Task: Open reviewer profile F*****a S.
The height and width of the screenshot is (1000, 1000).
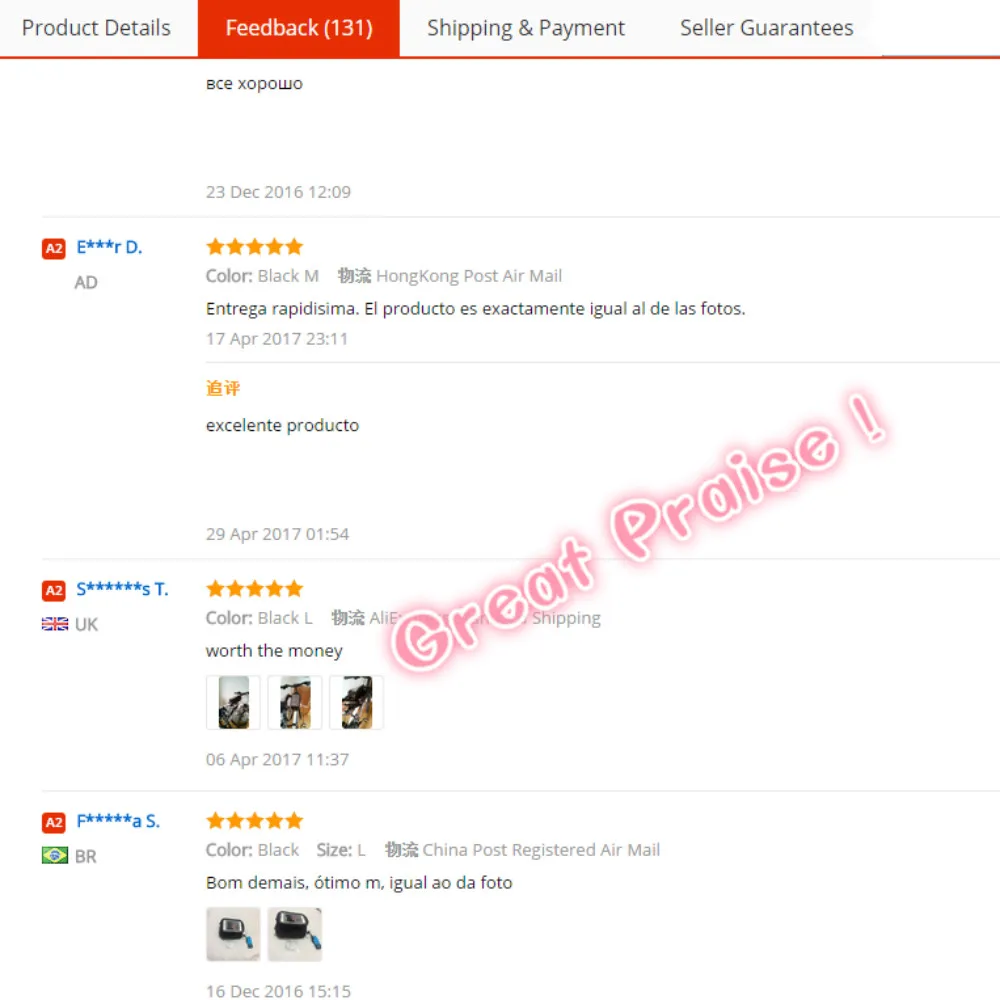Action: pyautogui.click(x=118, y=821)
